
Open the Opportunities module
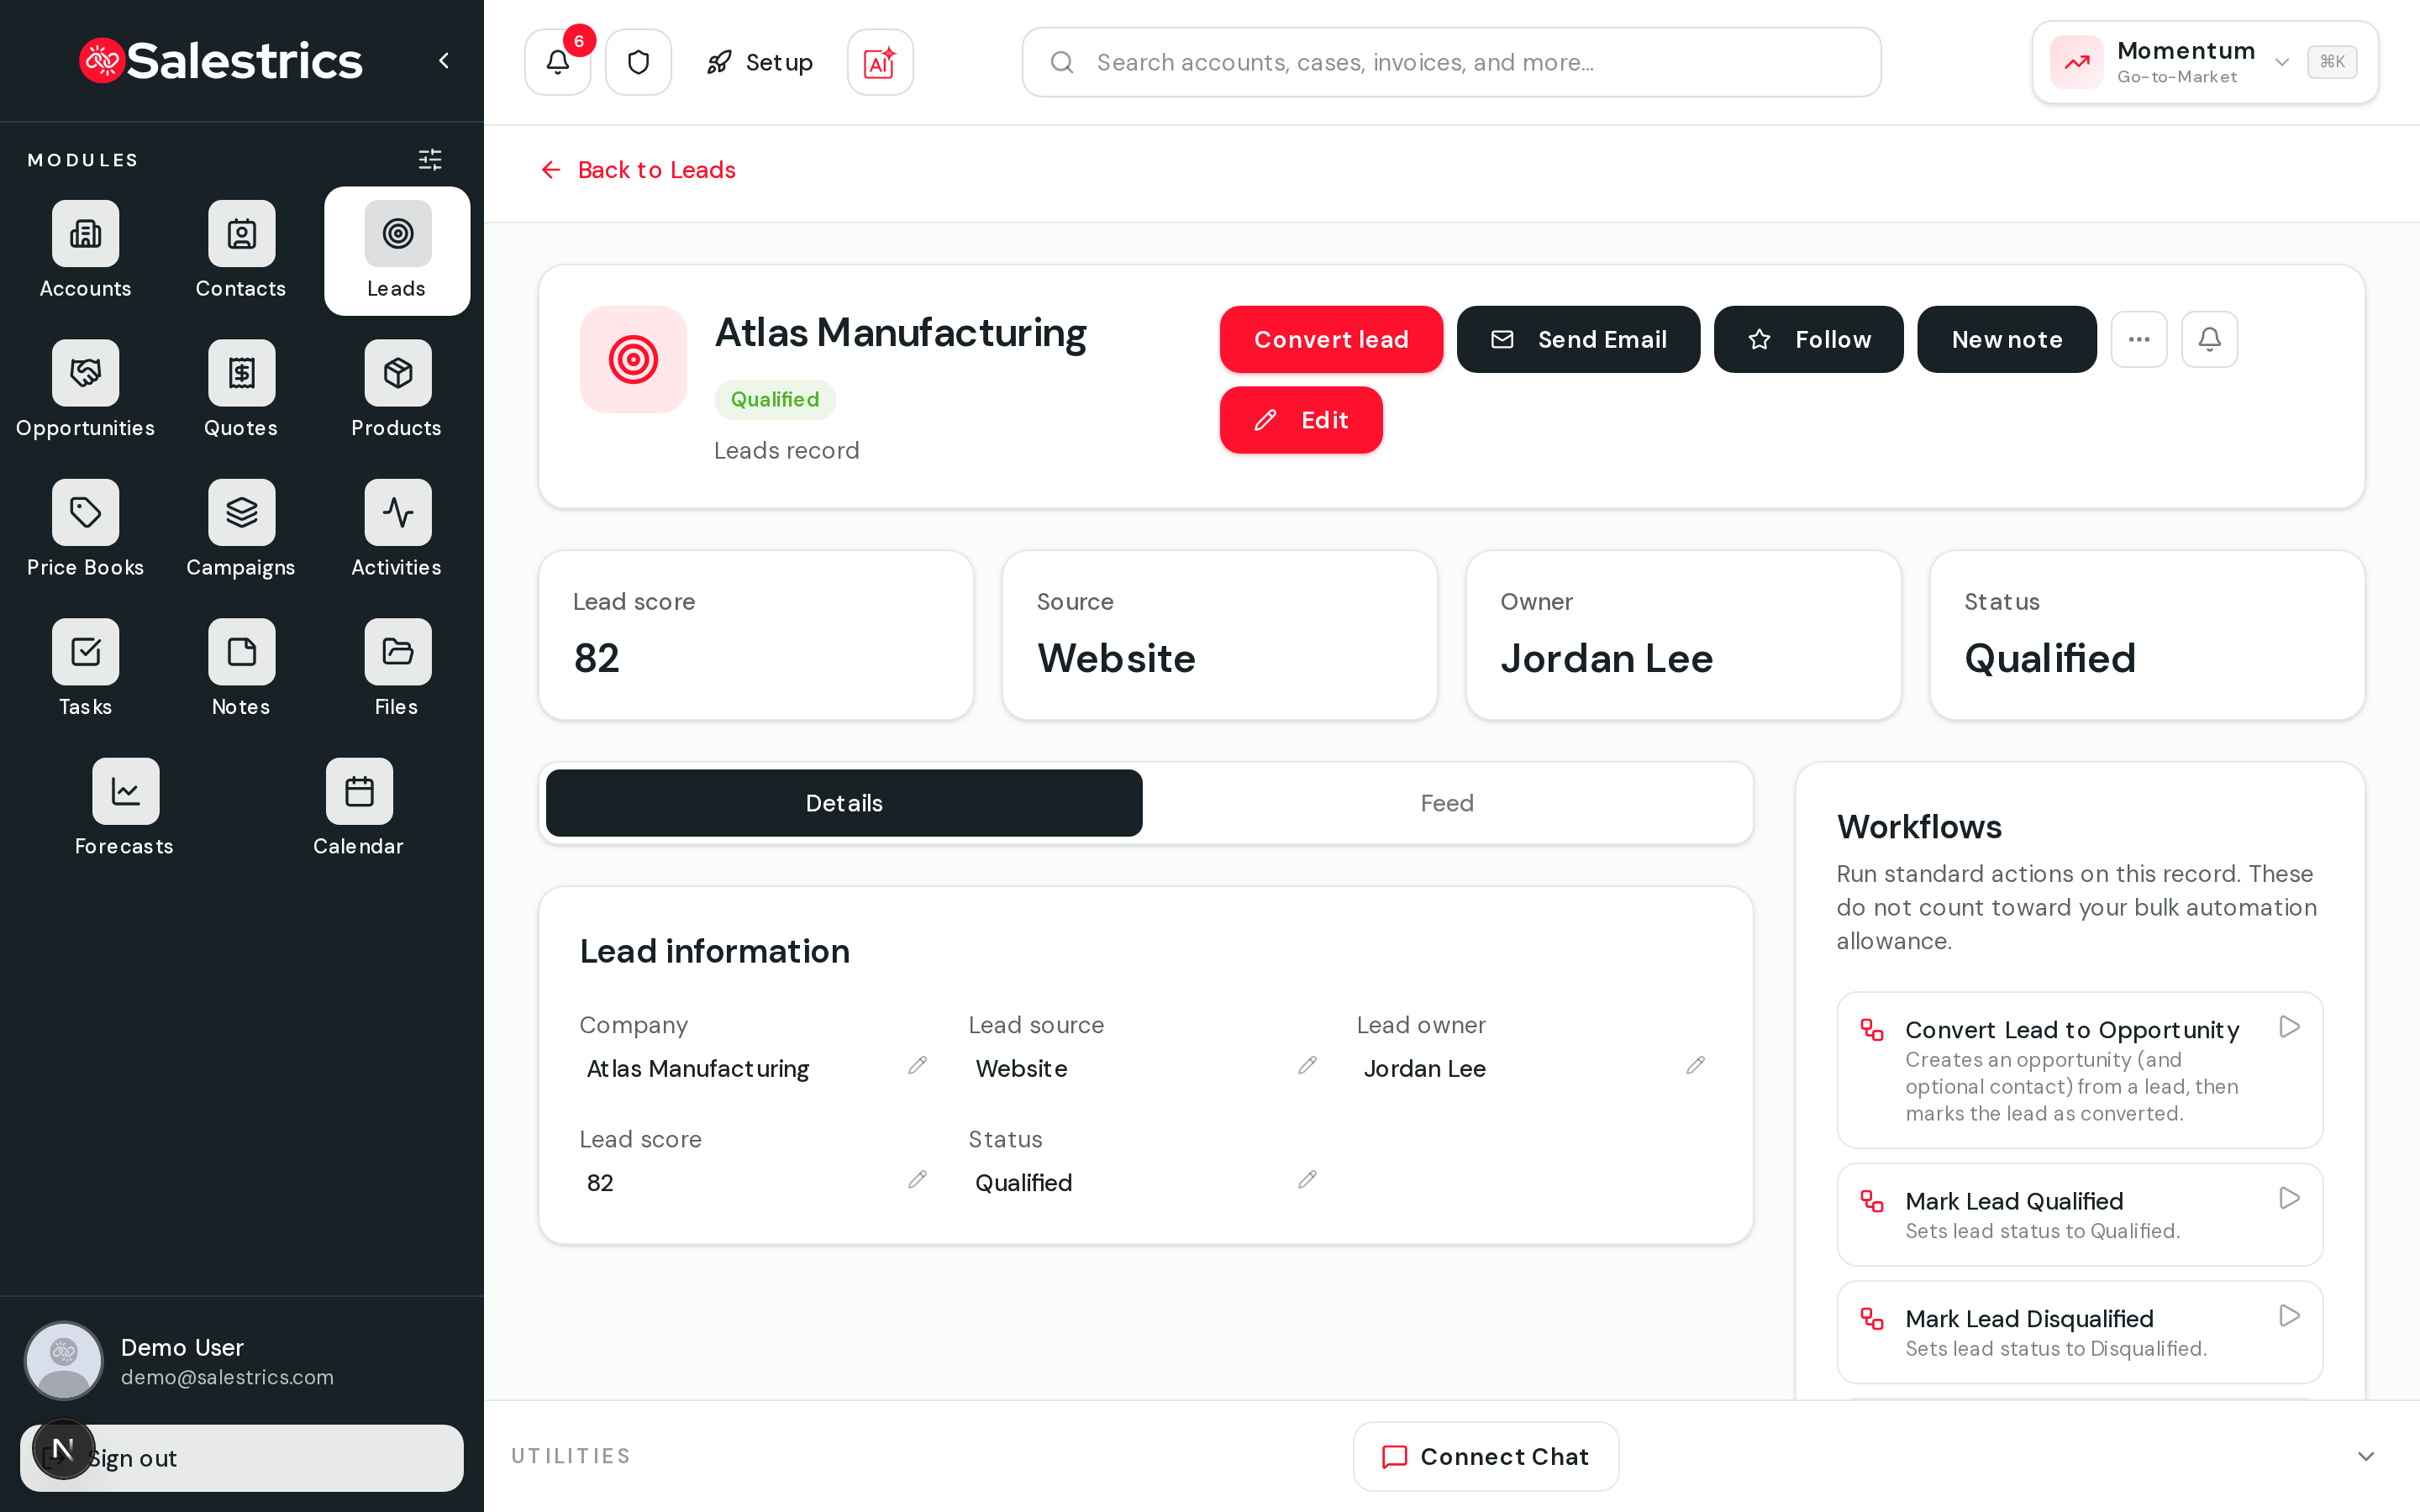[85, 390]
